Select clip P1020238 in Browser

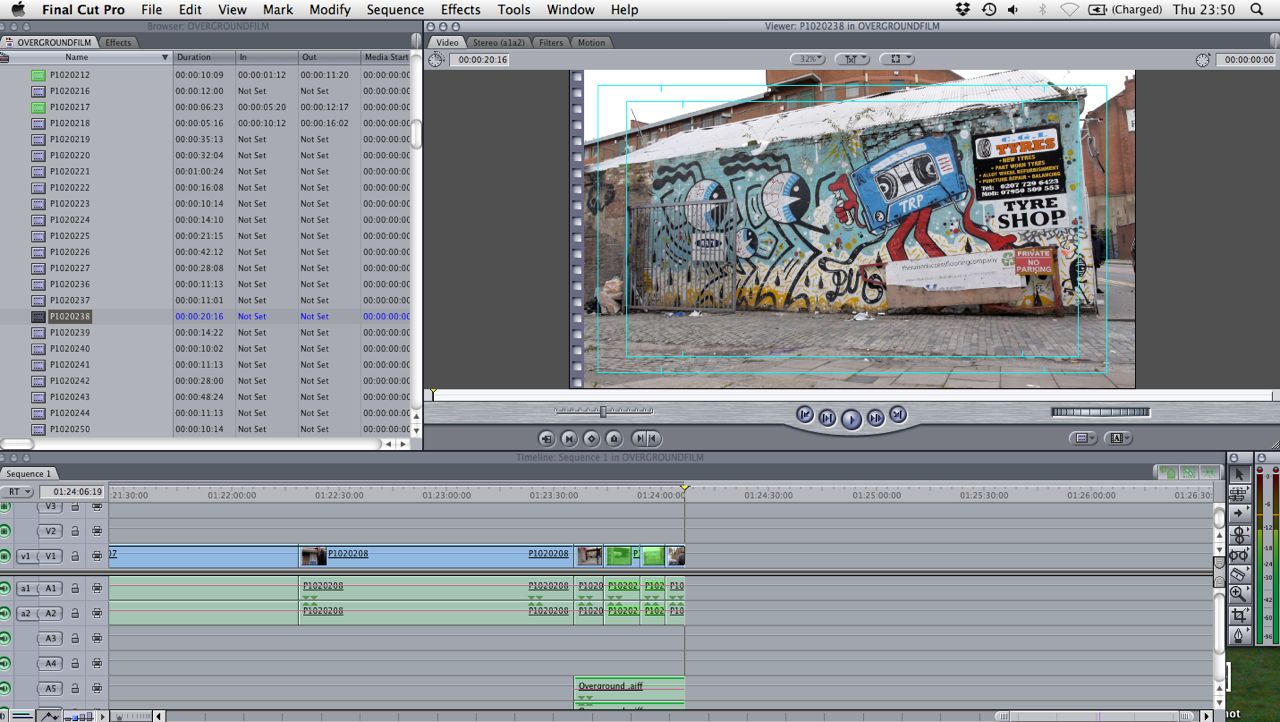pyautogui.click(x=70, y=316)
